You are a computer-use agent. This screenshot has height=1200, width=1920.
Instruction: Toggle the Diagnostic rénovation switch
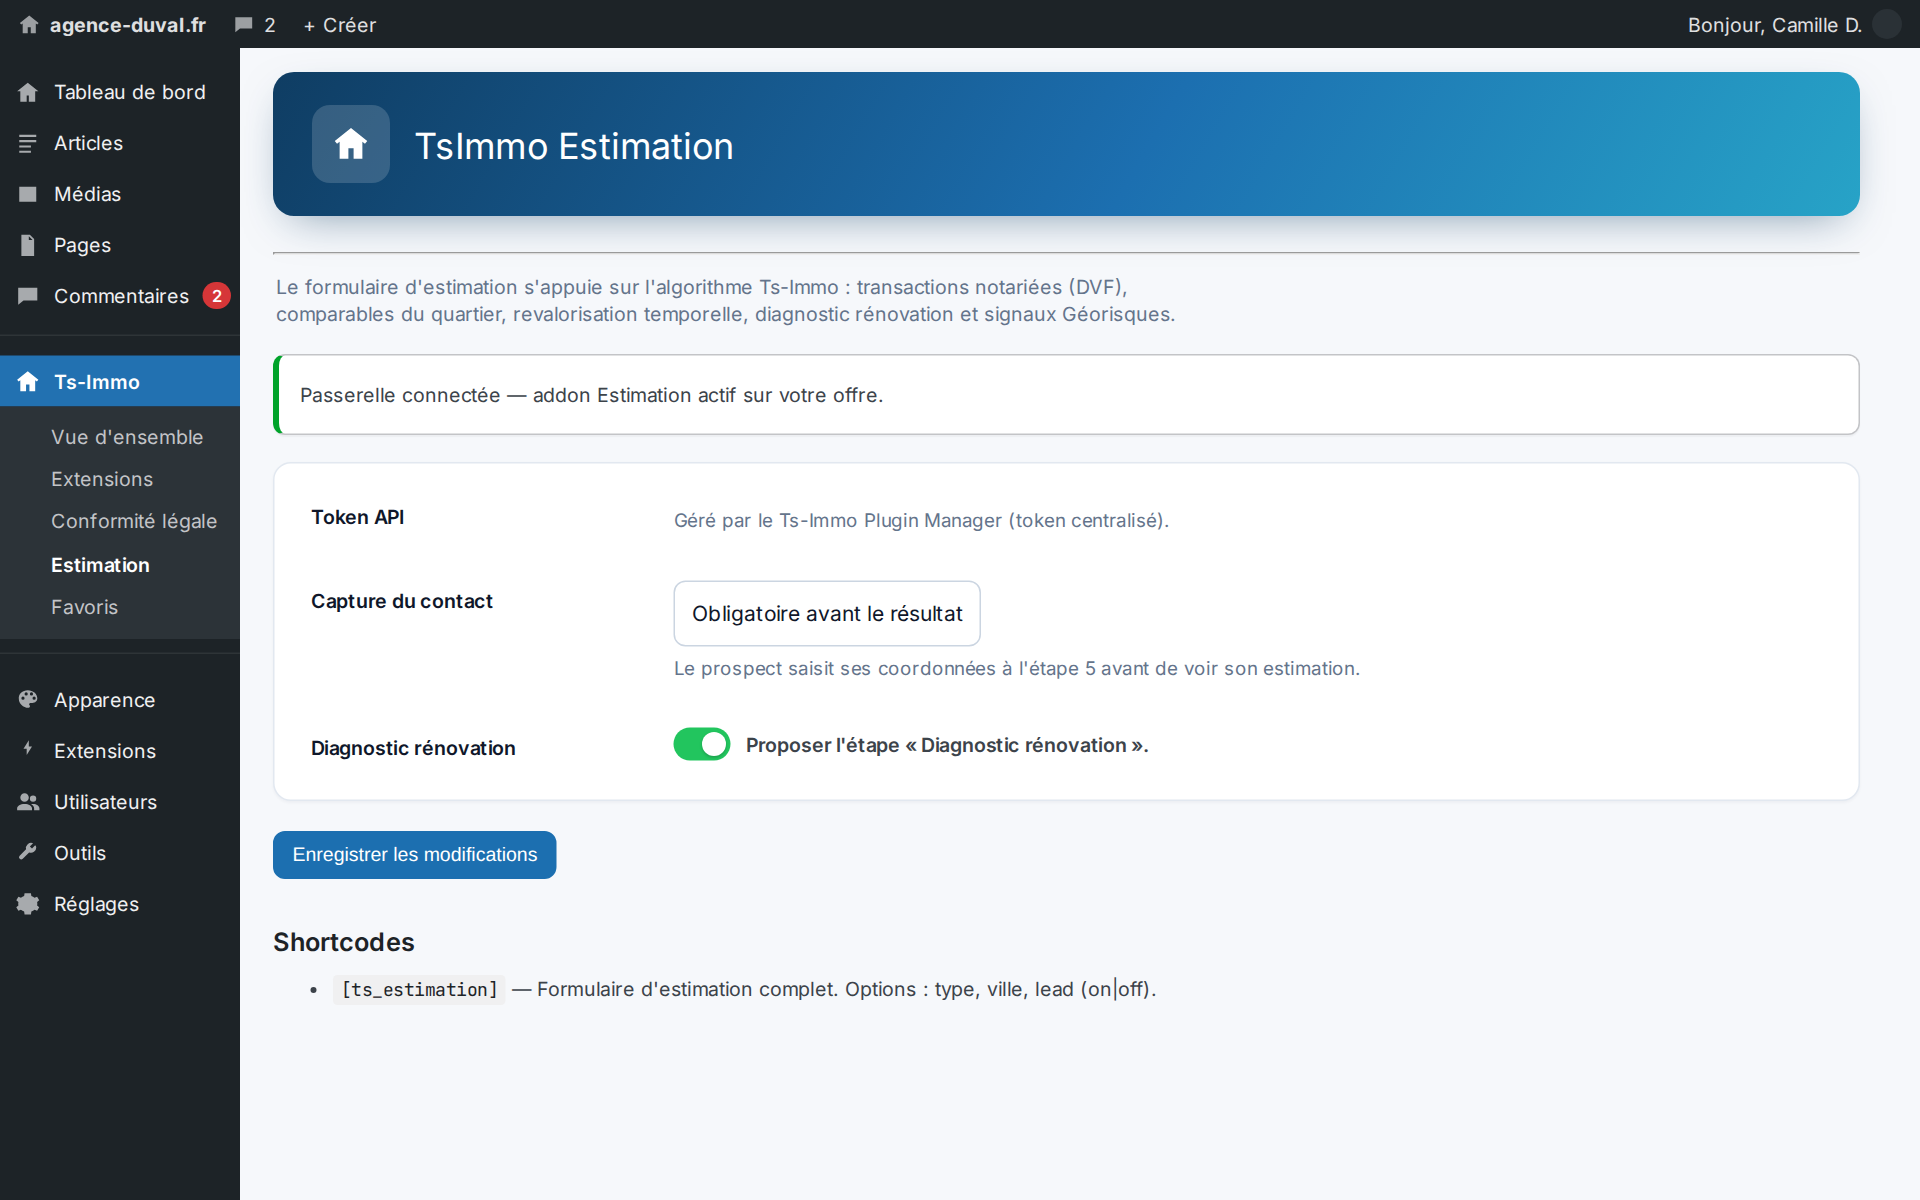pos(702,744)
